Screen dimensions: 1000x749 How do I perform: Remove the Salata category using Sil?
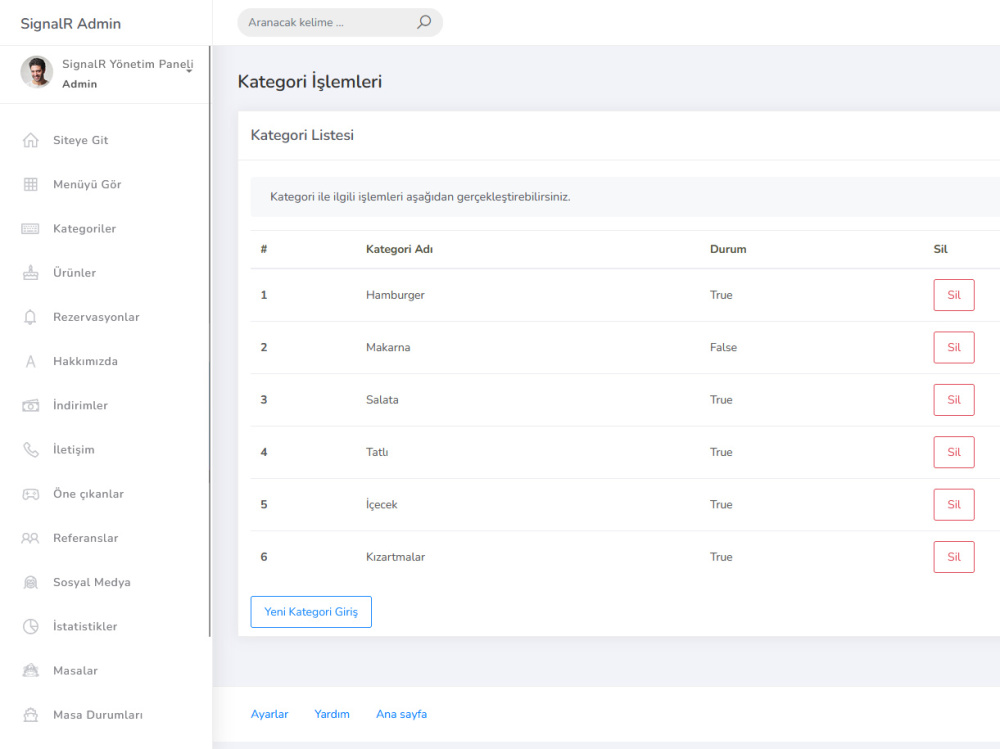point(953,399)
